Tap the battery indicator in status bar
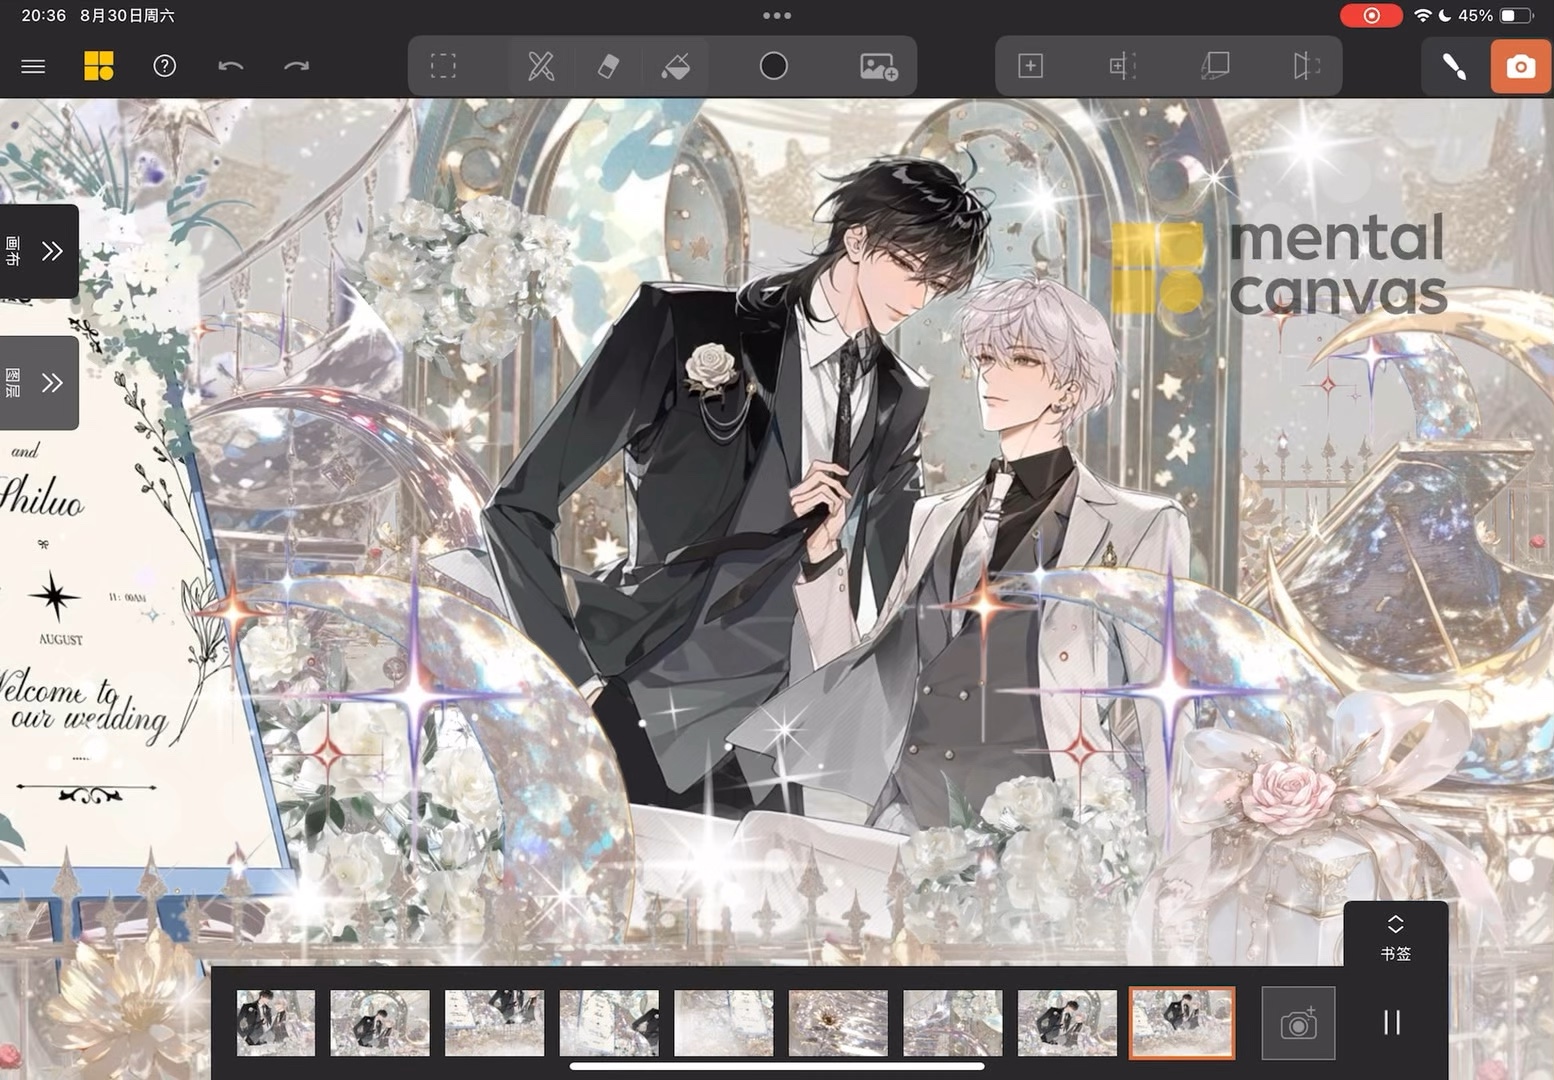Viewport: 1554px width, 1080px height. [x=1516, y=15]
